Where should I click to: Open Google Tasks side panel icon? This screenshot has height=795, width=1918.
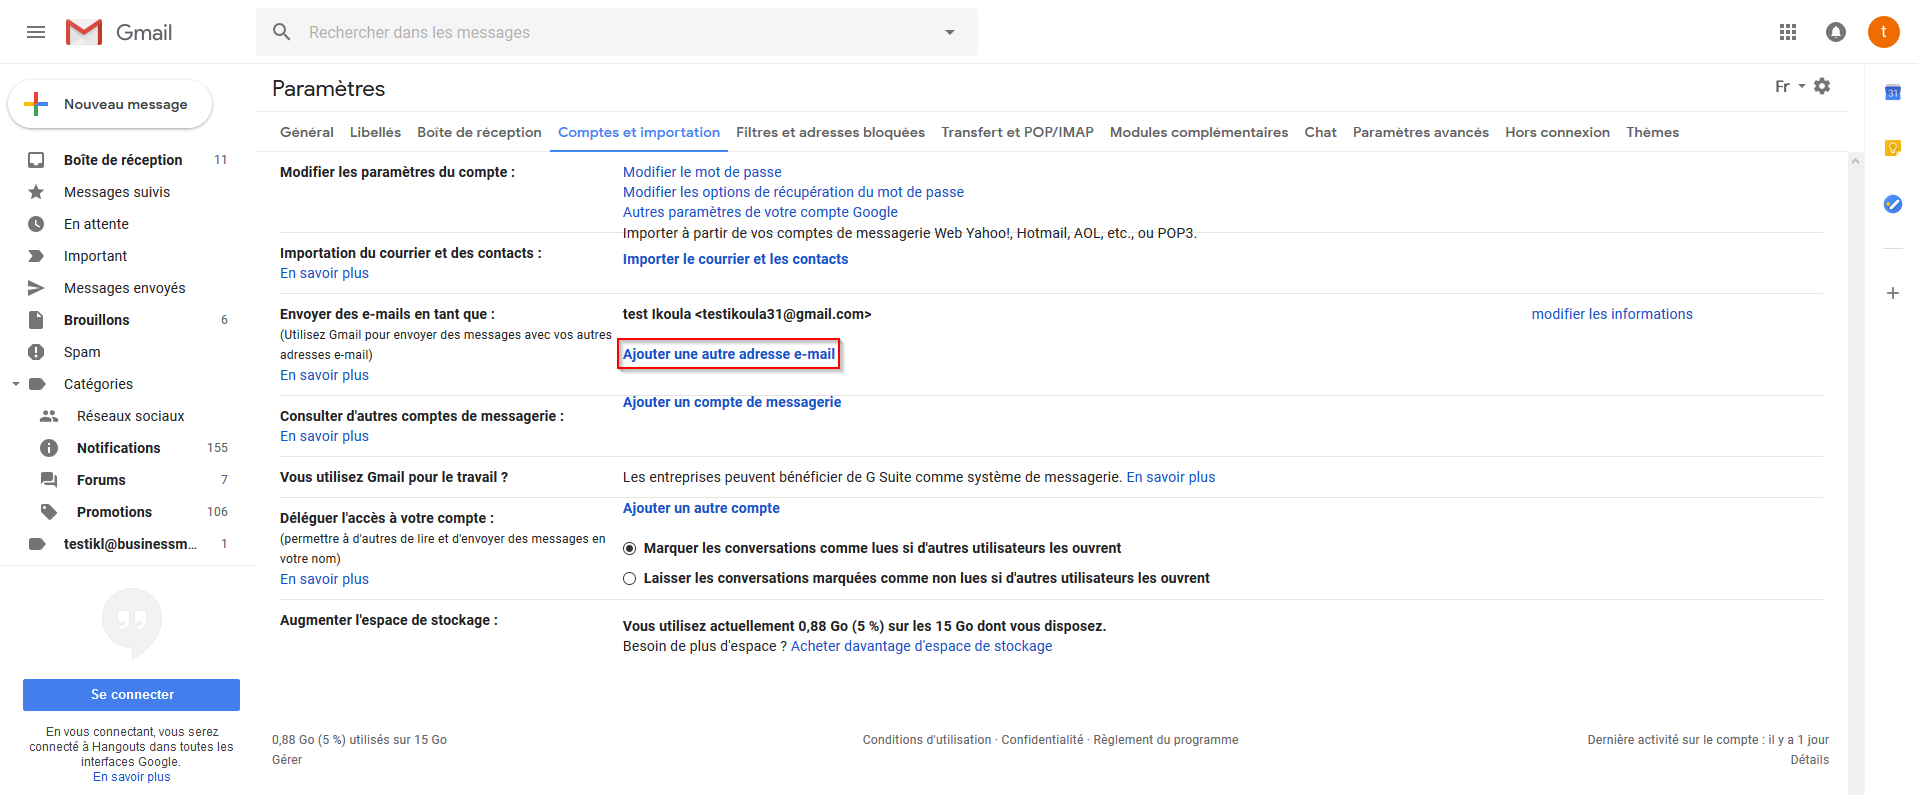1893,204
